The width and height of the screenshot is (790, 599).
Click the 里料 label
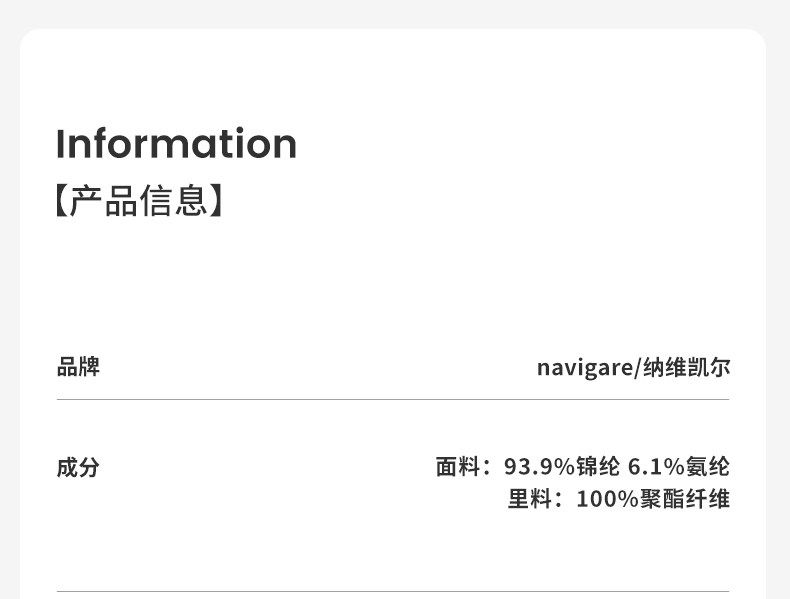[x=530, y=499]
